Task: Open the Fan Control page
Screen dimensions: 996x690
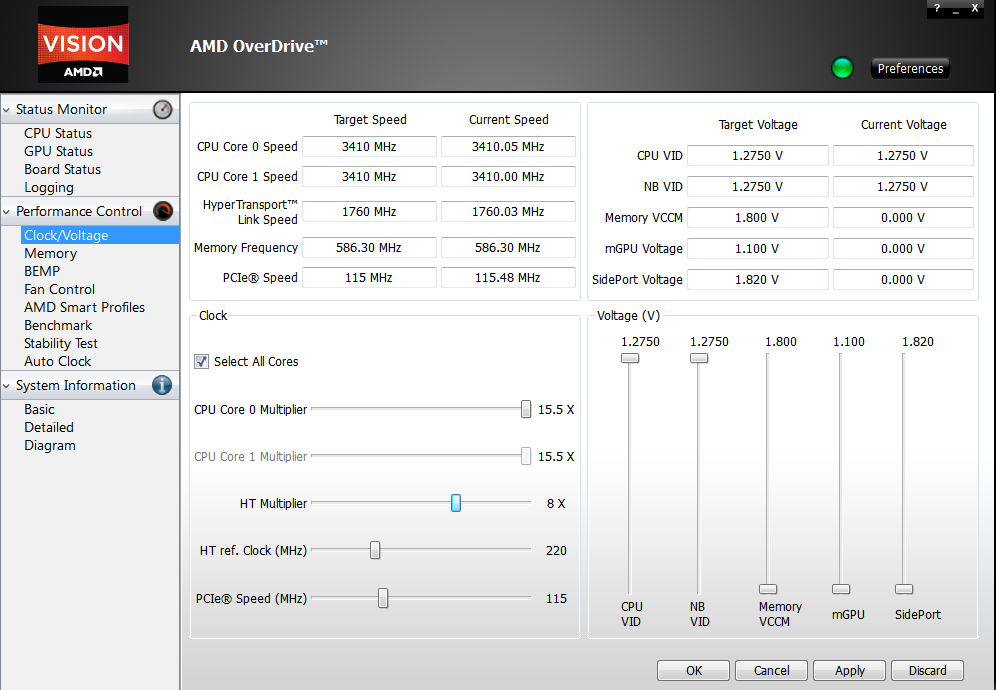Action: pyautogui.click(x=59, y=289)
